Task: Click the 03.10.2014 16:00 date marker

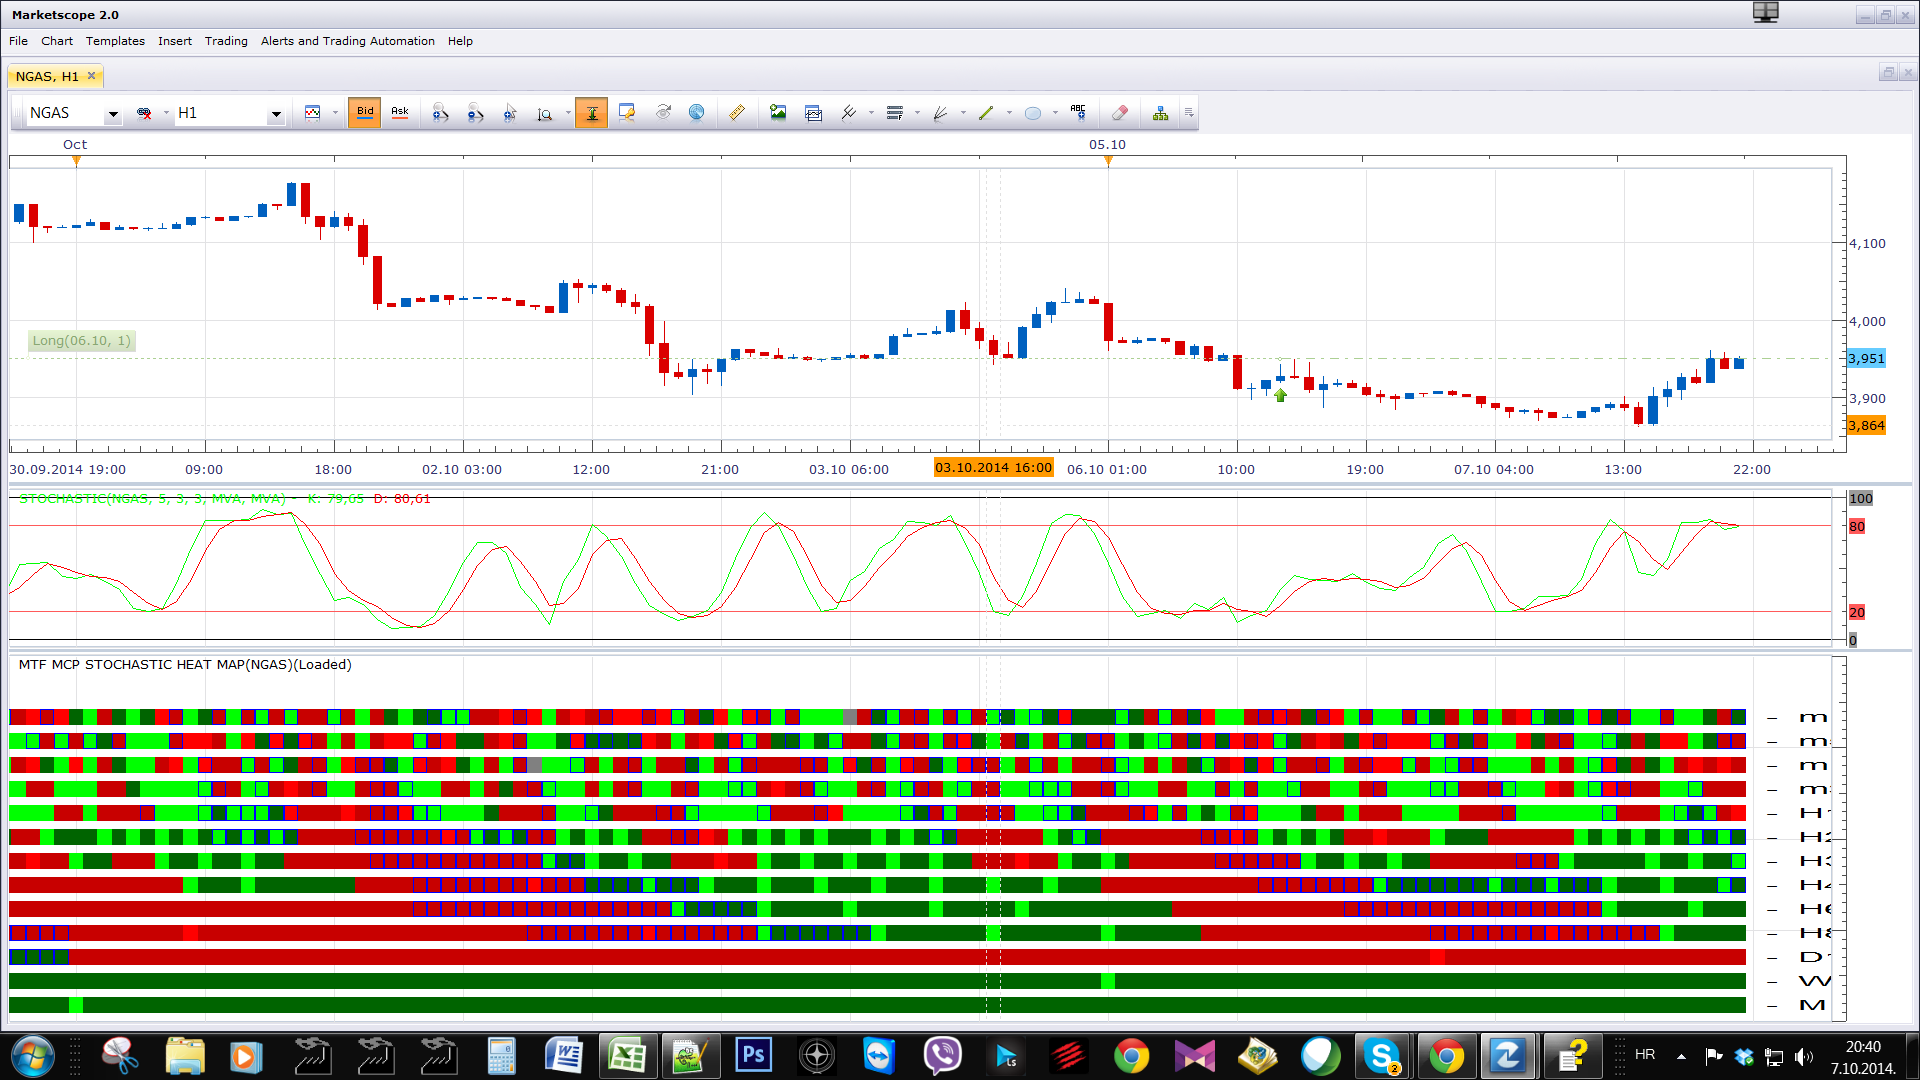Action: [x=993, y=468]
